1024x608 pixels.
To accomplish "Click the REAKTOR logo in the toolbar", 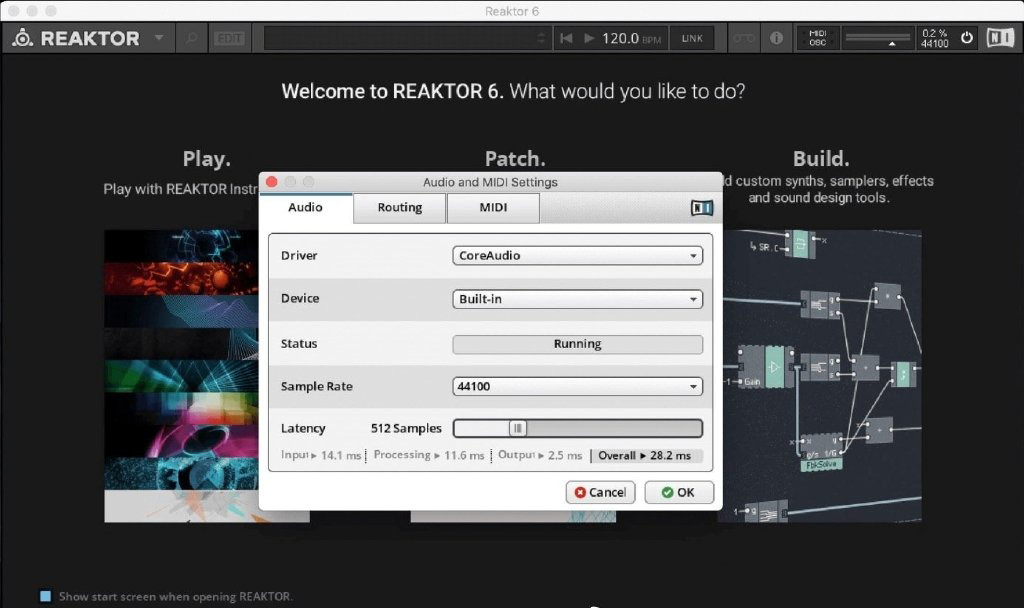I will tap(76, 38).
